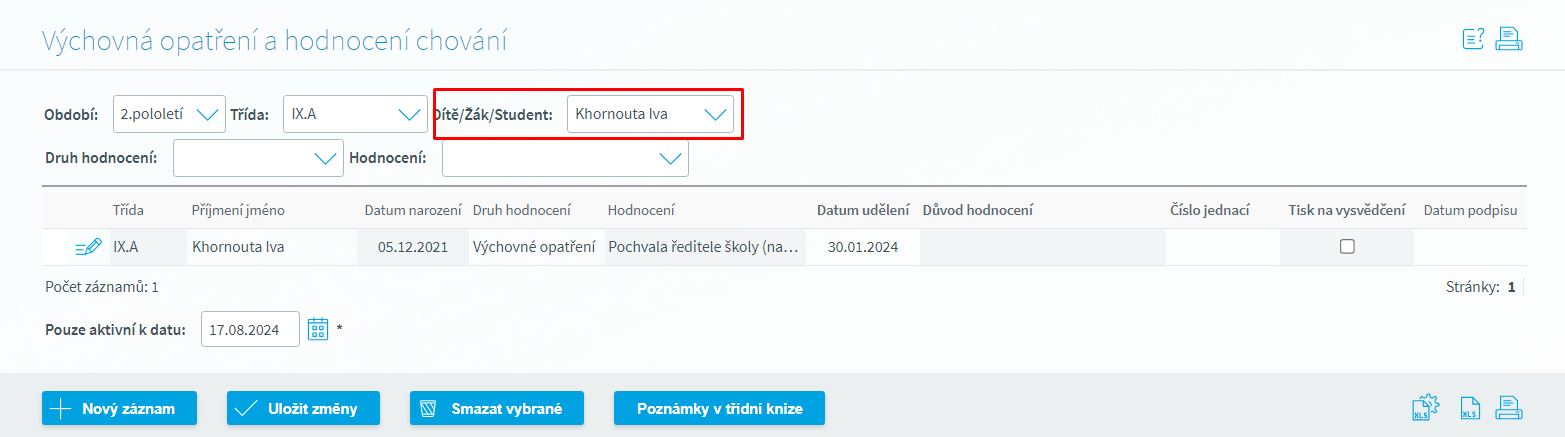This screenshot has height=437, width=1565.
Task: Open the Dítě/Žák/Student dropdown
Action: [650, 114]
